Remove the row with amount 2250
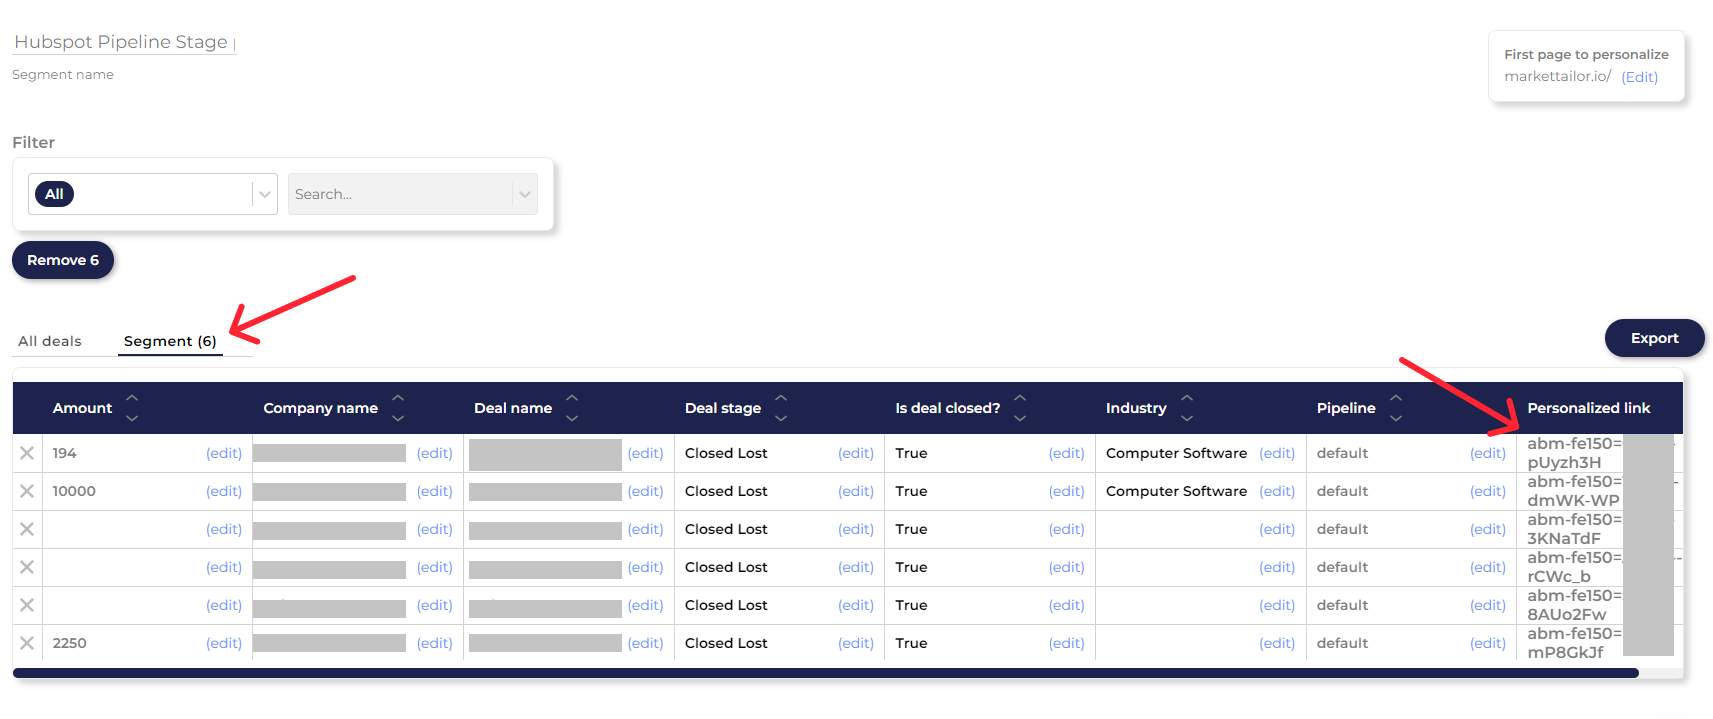Image resolution: width=1713 pixels, height=719 pixels. coord(27,643)
